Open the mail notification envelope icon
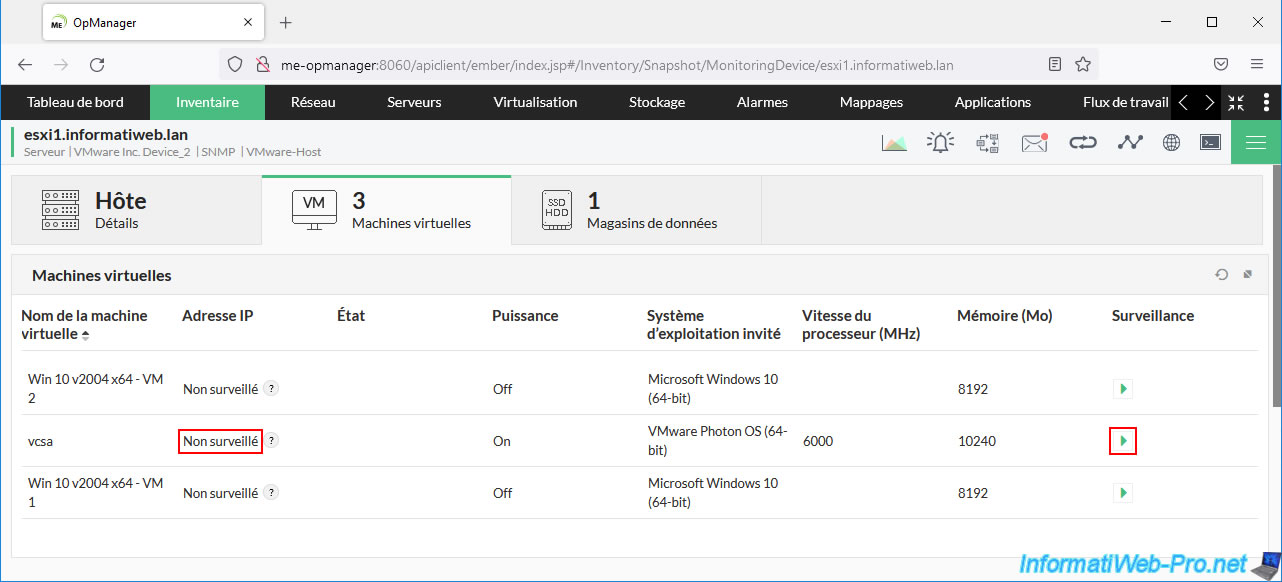Viewport: 1282px width, 582px height. point(1034,143)
